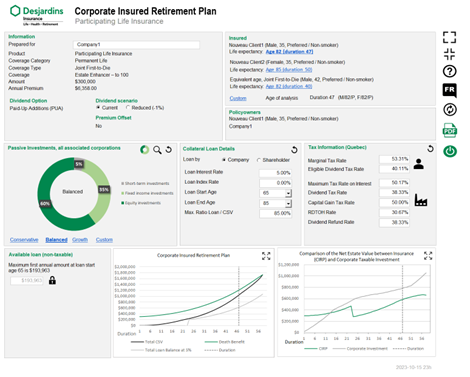
Task: Choose the Growth investment profile
Action: (x=80, y=240)
